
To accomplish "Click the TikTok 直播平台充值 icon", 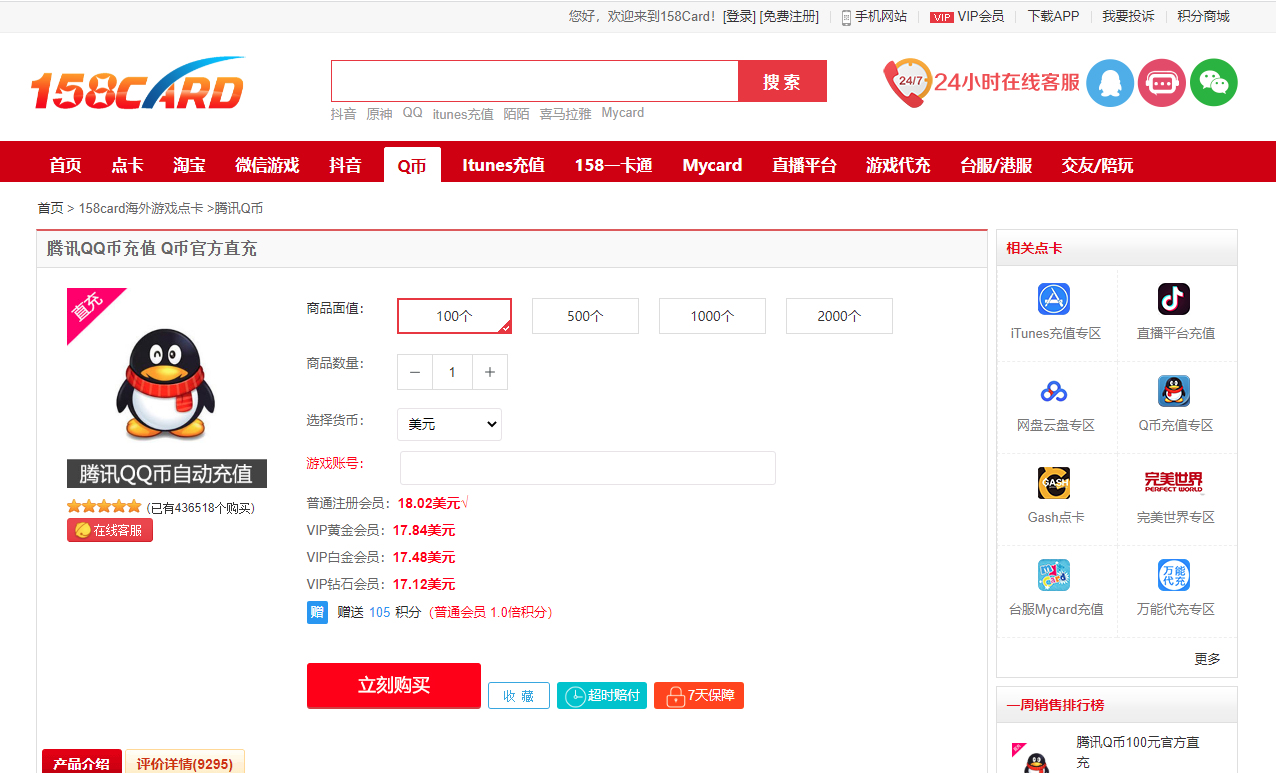I will click(x=1174, y=299).
